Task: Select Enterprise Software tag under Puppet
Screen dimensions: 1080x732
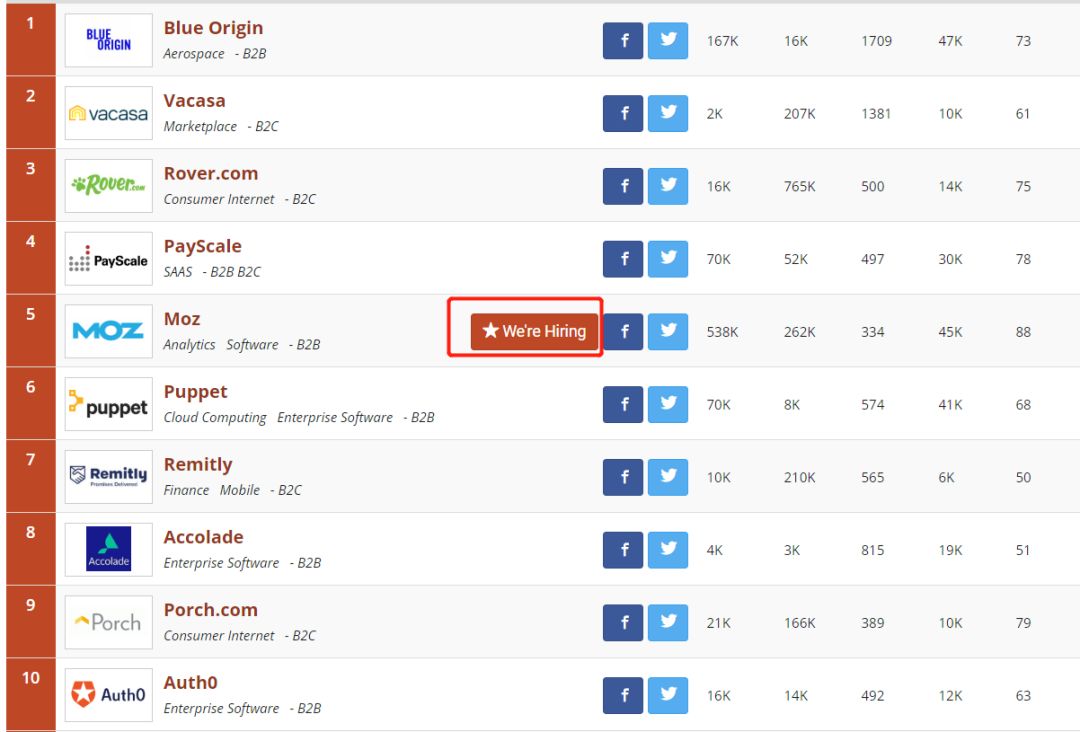Action: 335,418
